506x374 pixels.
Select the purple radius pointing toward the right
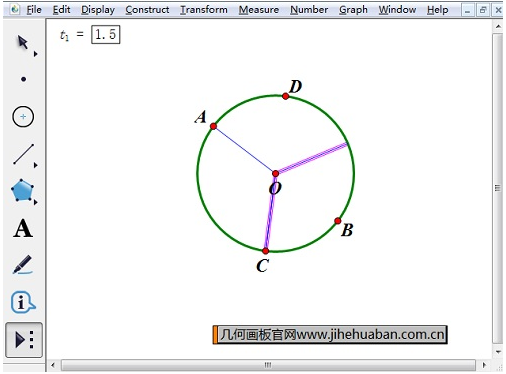[312, 158]
